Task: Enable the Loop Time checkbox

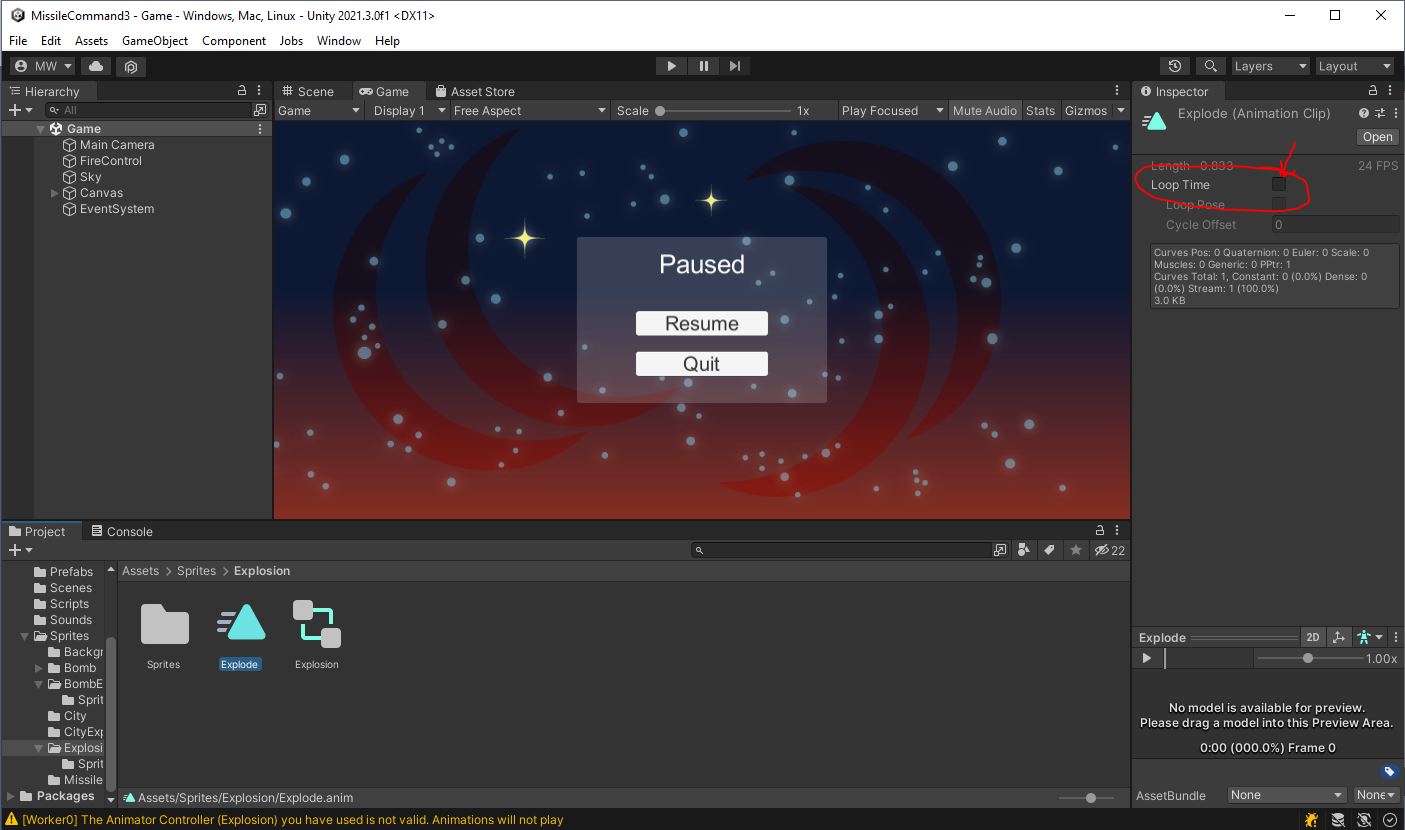Action: (1279, 183)
